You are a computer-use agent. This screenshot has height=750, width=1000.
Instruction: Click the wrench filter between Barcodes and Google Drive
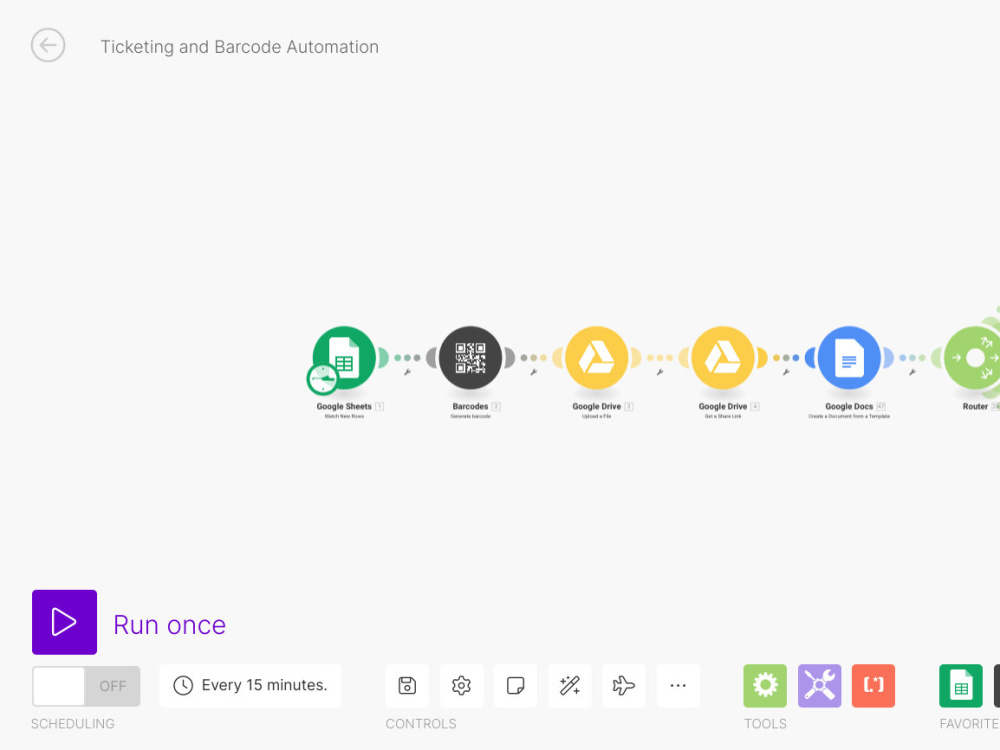[534, 372]
